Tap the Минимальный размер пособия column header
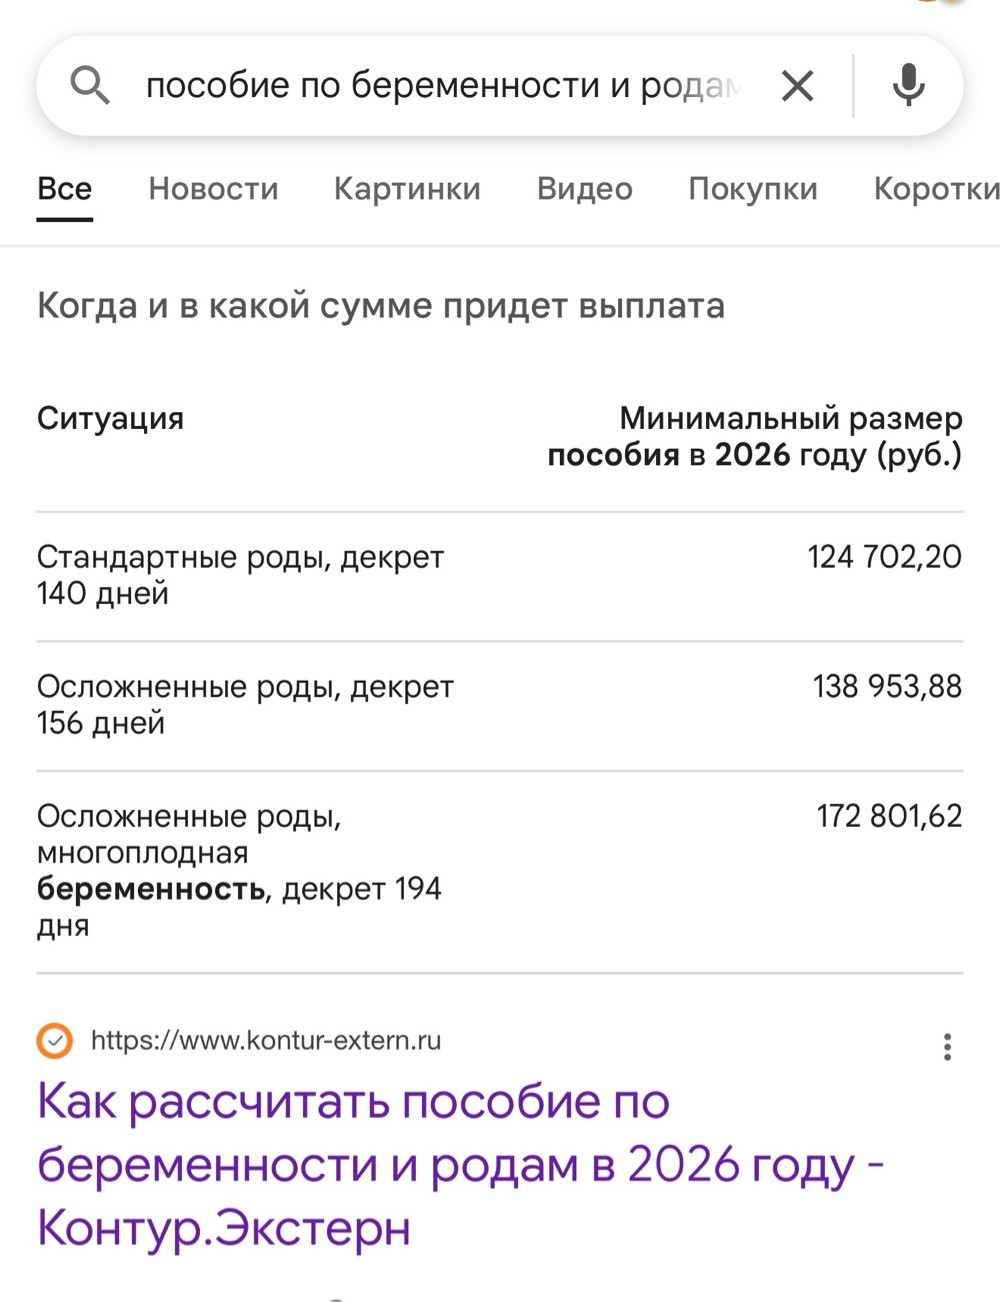This screenshot has height=1302, width=1000. pos(755,436)
